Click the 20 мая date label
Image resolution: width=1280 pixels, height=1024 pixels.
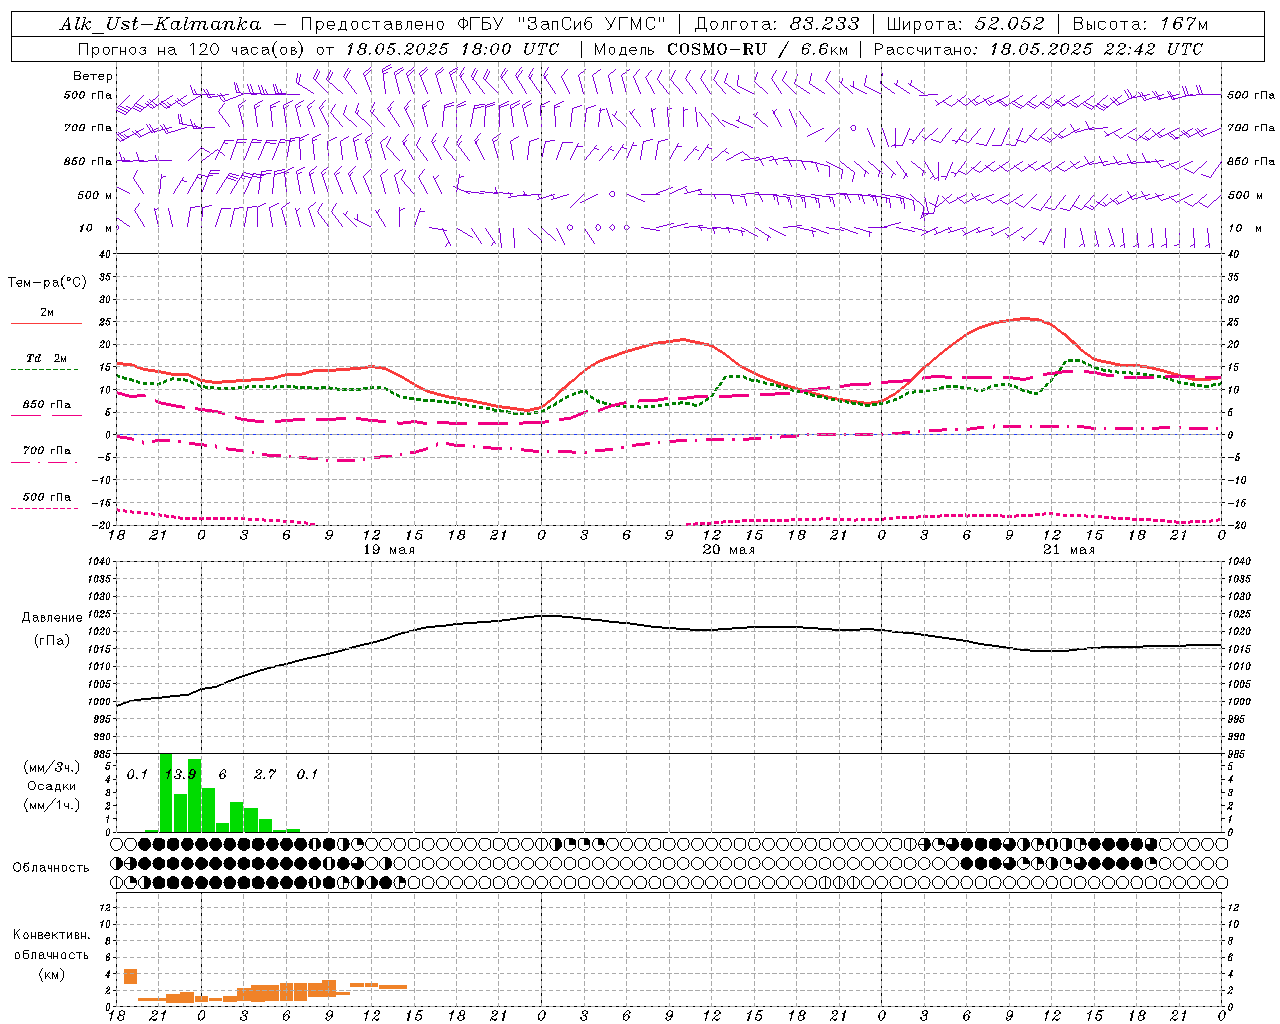(728, 550)
